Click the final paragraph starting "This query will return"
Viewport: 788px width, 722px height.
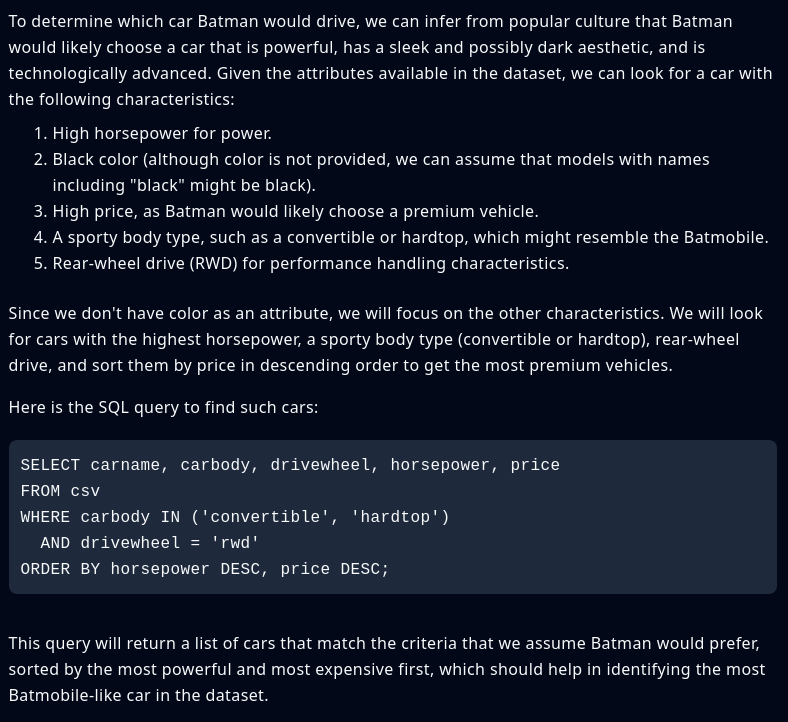(386, 669)
